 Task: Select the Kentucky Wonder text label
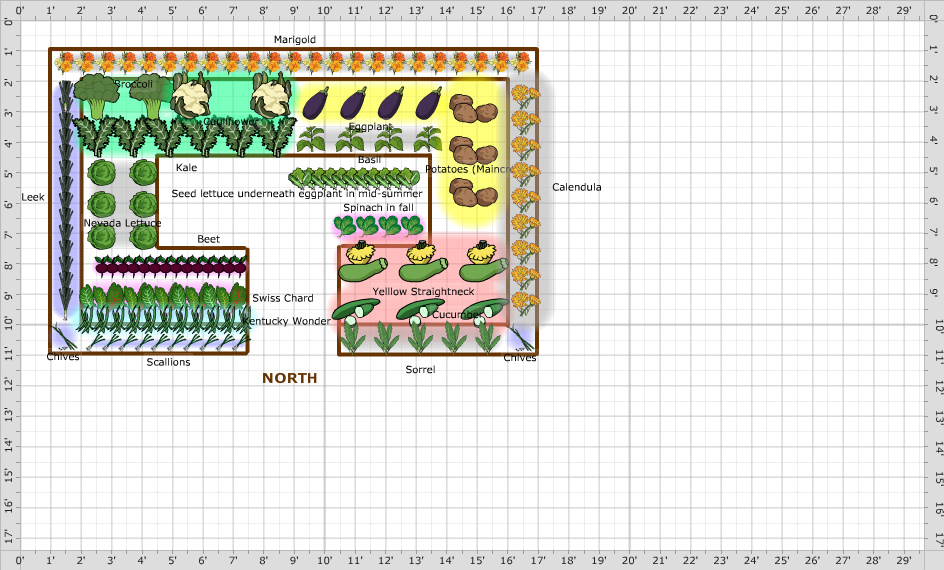click(286, 321)
